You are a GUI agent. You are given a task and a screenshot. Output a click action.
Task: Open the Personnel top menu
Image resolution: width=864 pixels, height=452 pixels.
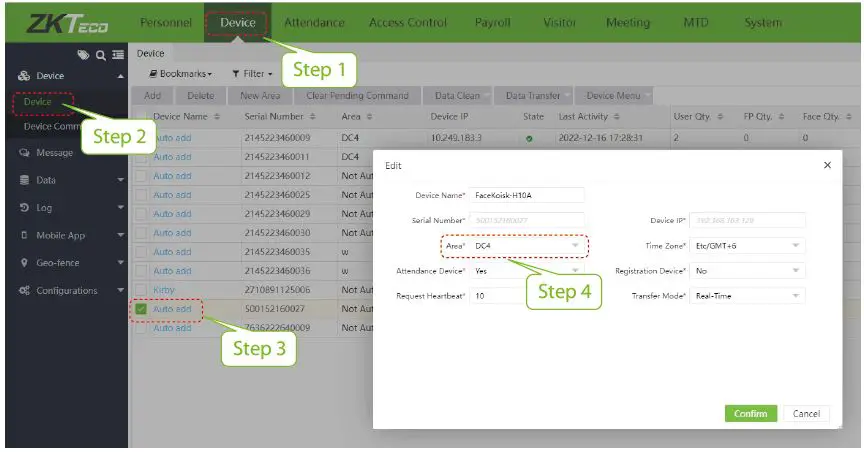(x=166, y=23)
